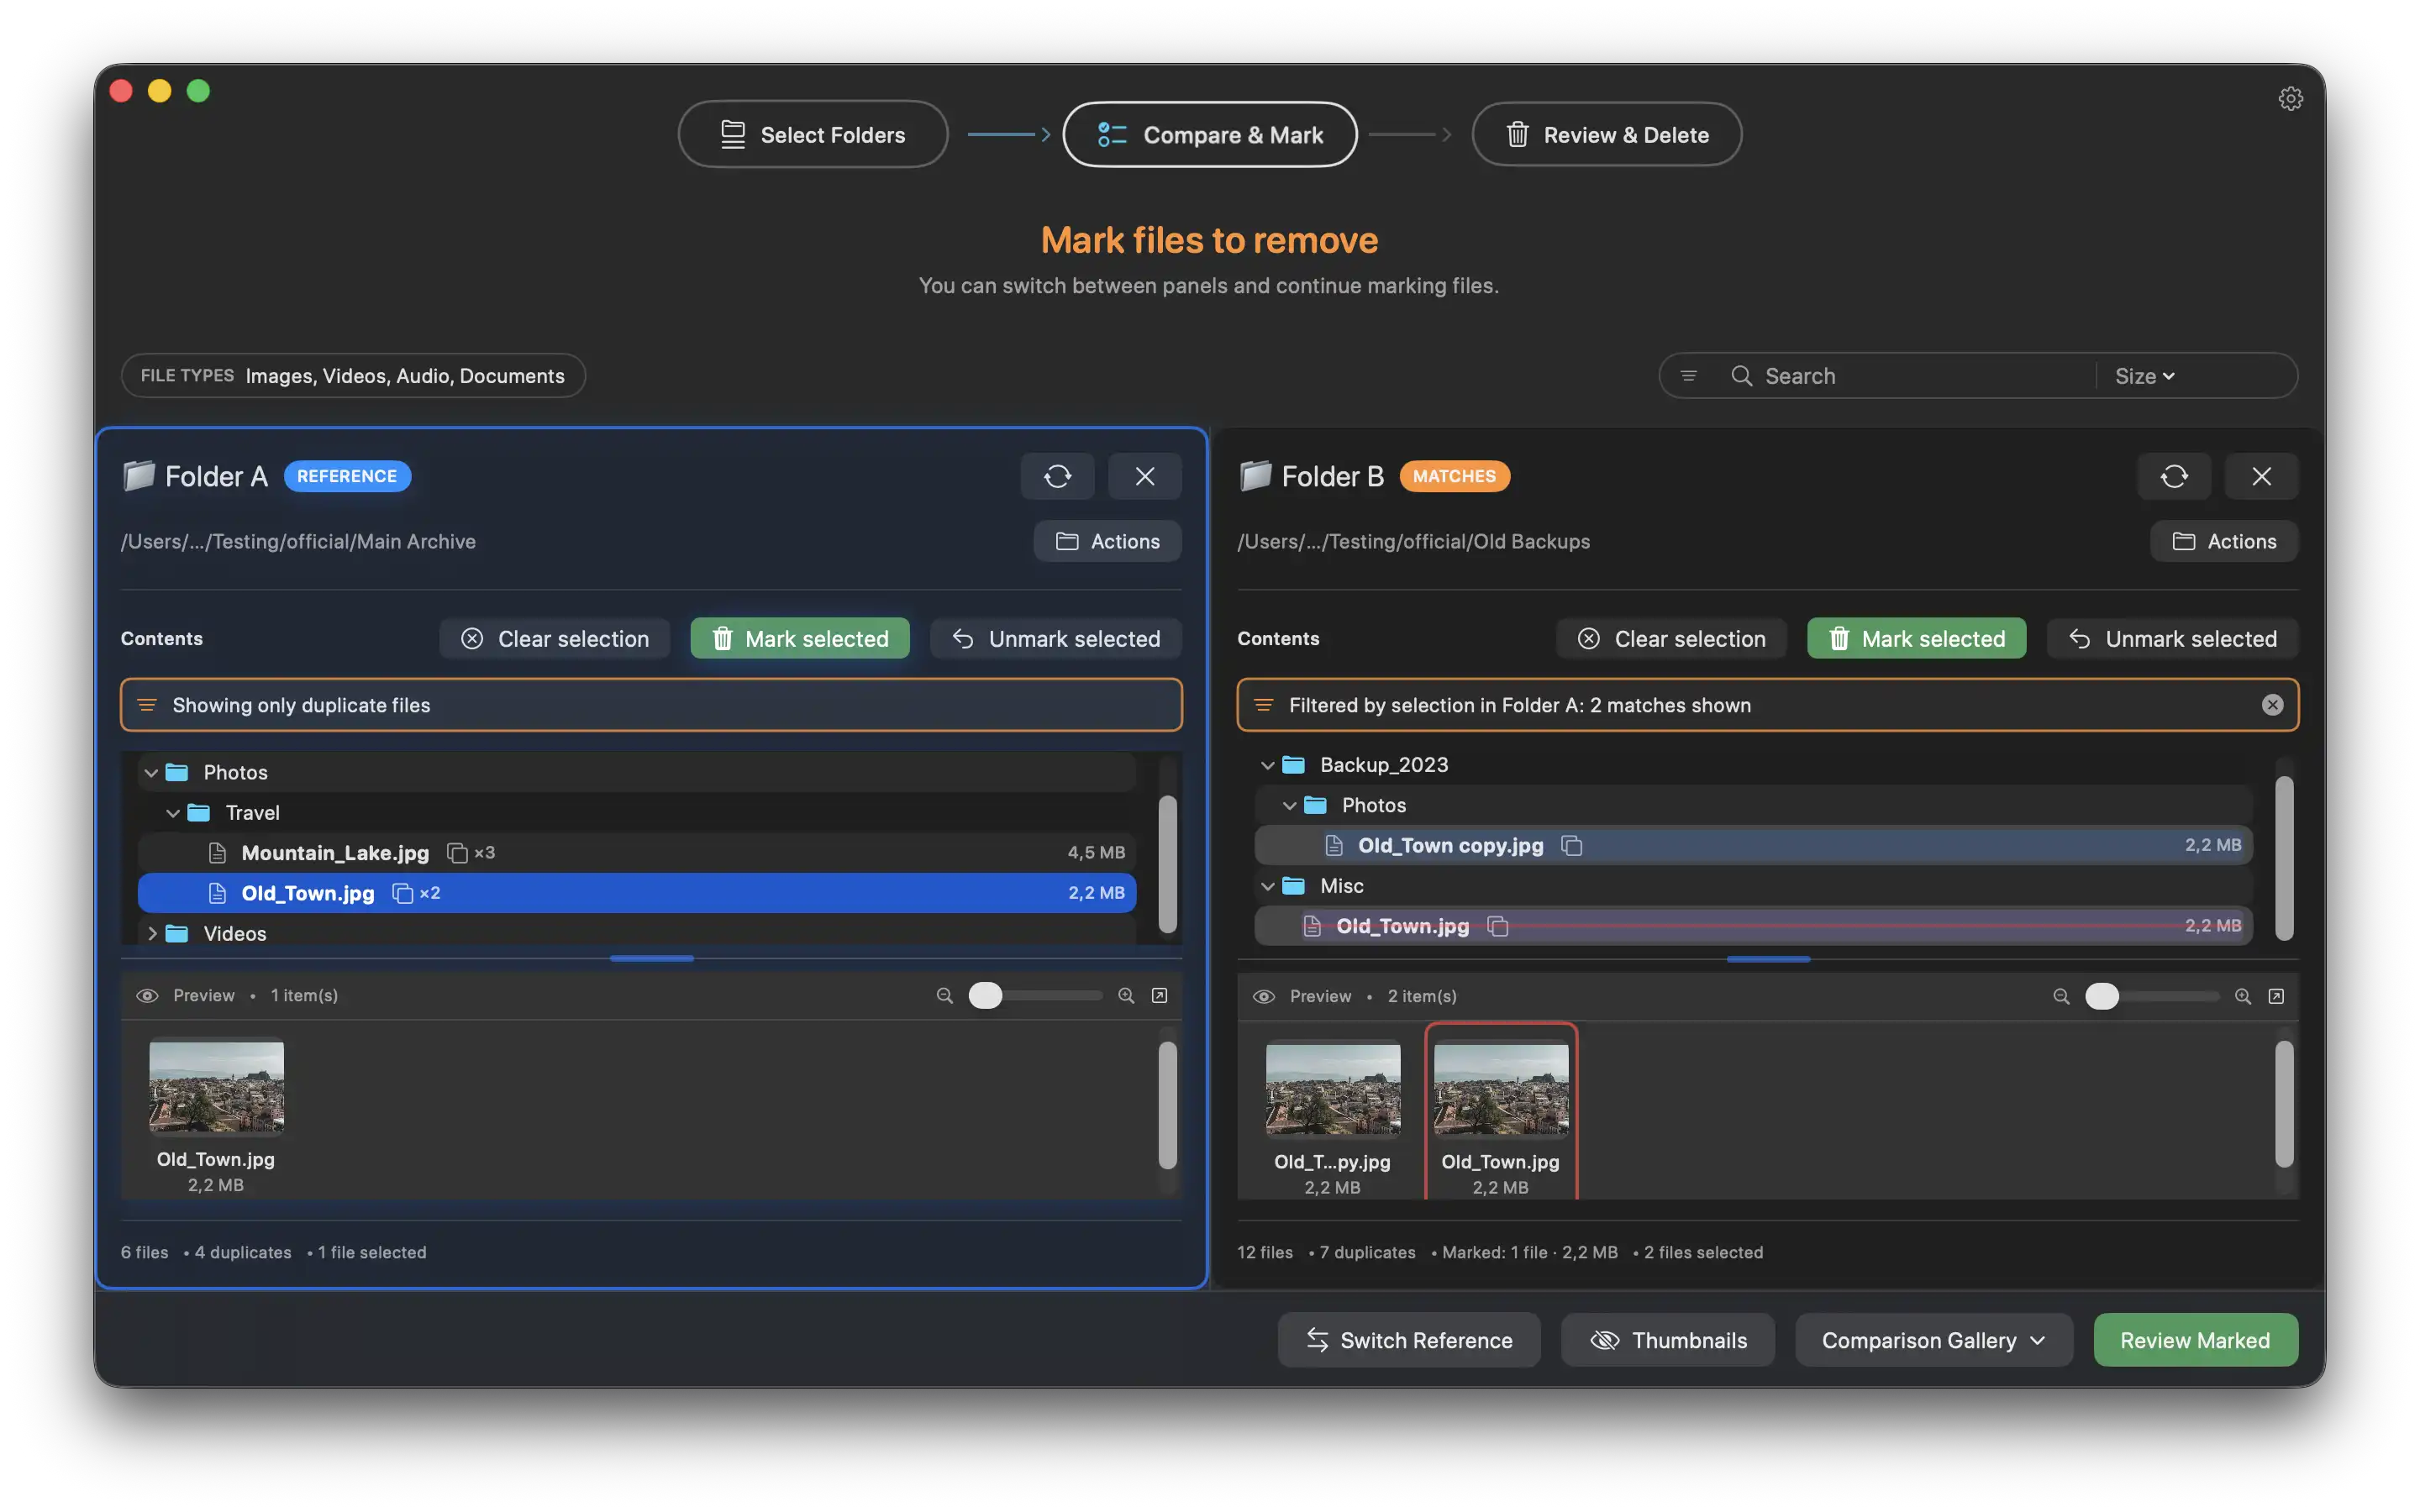Refresh Folder B with the reload icon
The width and height of the screenshot is (2420, 1512).
click(2173, 476)
